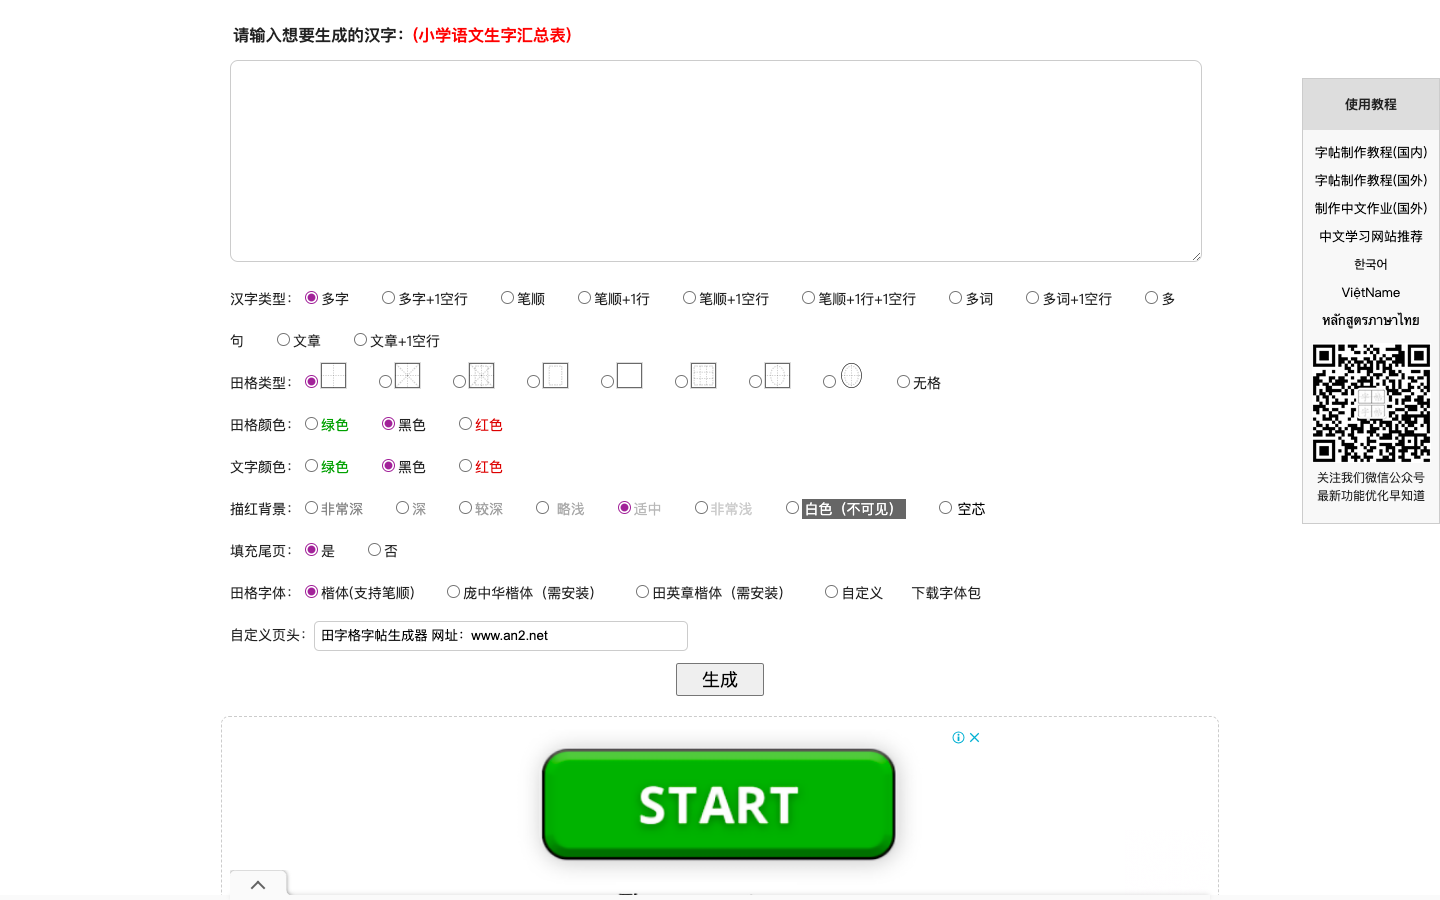The image size is (1440, 900).
Task: Click the WeChat QR code image
Action: point(1370,403)
